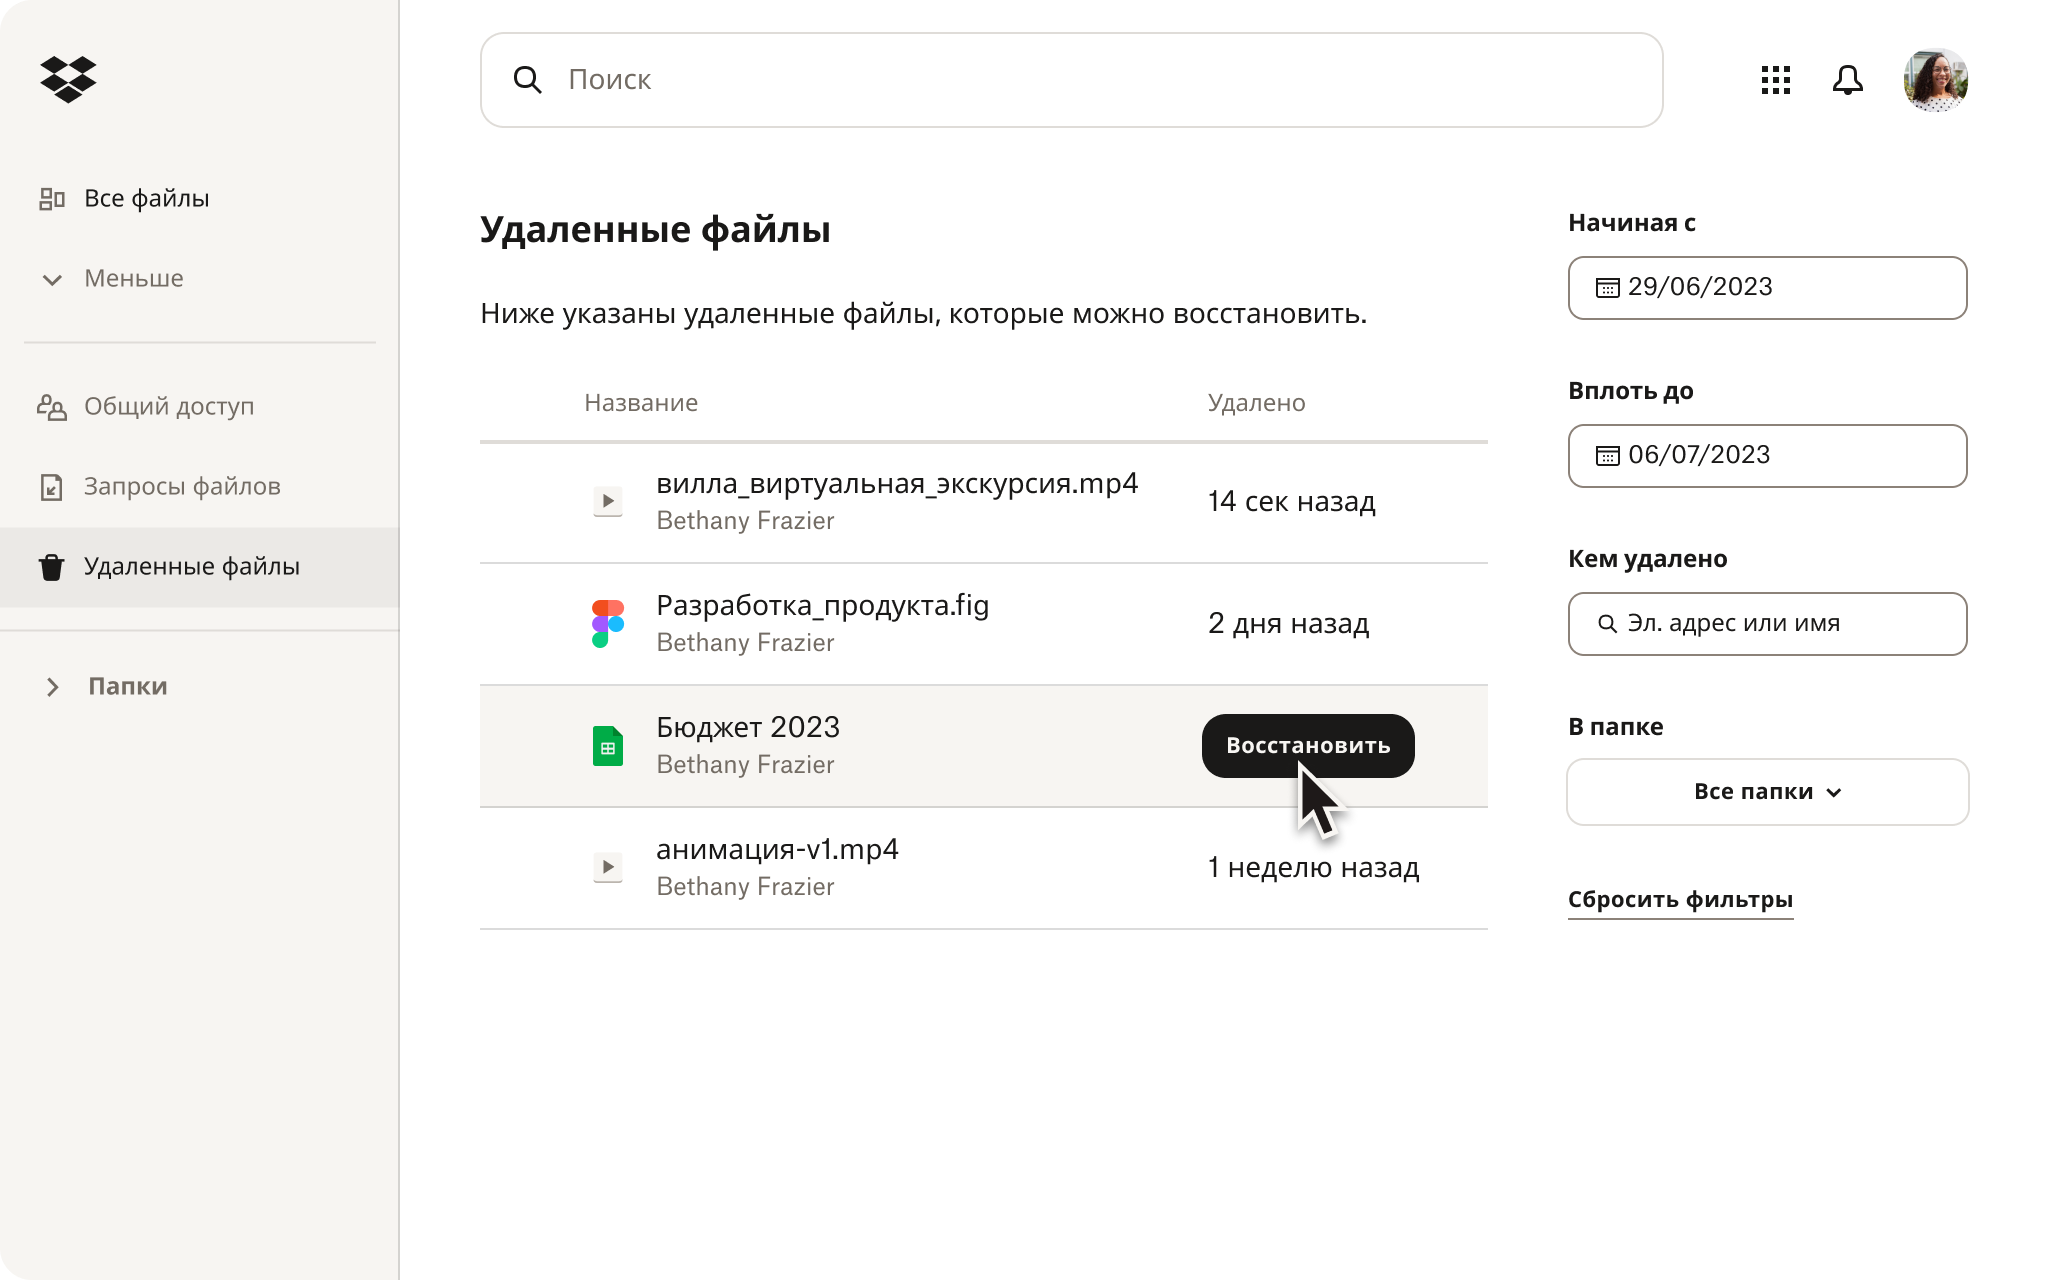Click the Общий доступ people icon

click(52, 407)
